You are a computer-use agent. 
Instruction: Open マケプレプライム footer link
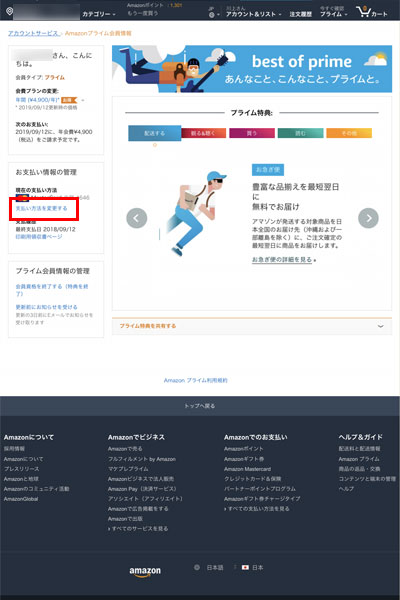coord(128,469)
